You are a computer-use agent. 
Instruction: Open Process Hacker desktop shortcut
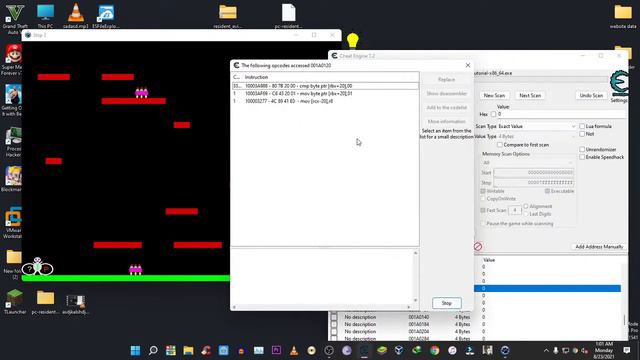(x=13, y=142)
